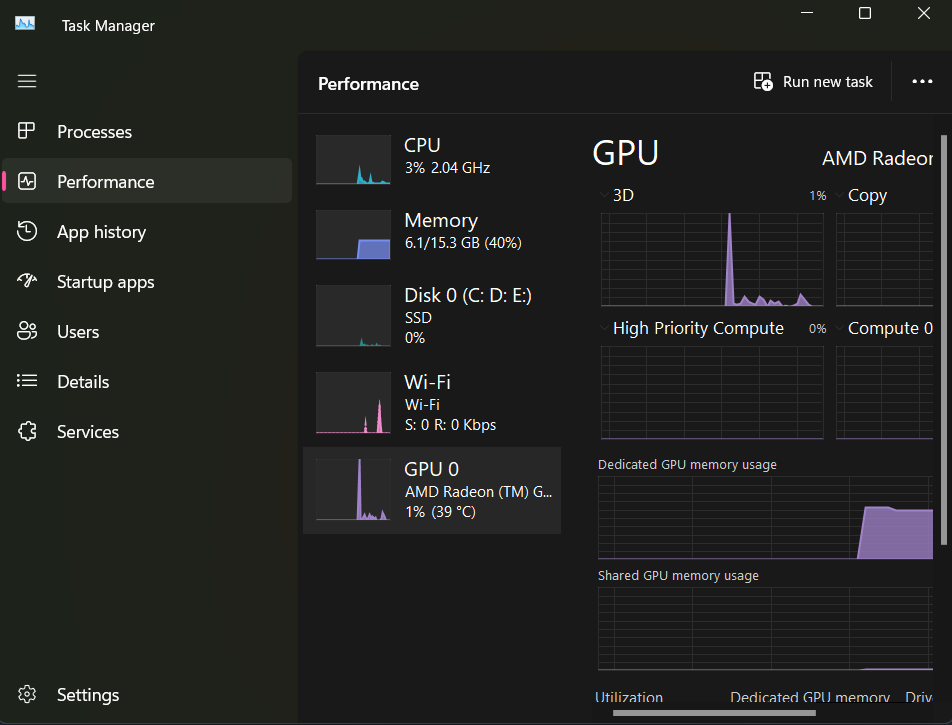Open the Users page
The height and width of the screenshot is (725, 952).
pos(147,332)
